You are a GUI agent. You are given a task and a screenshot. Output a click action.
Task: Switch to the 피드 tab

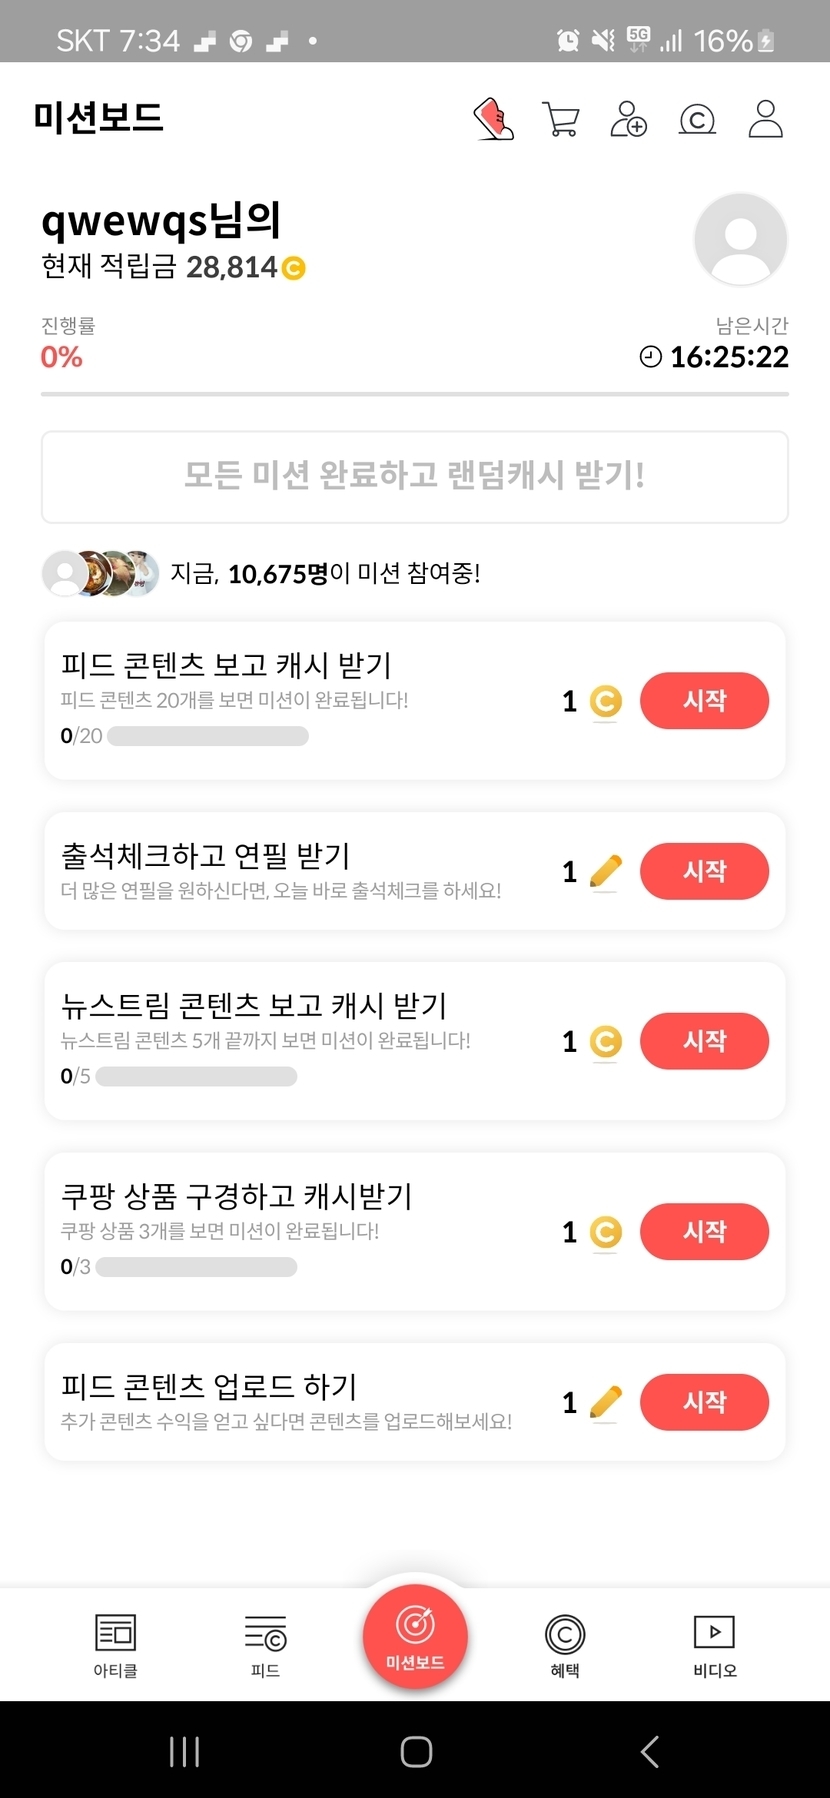pyautogui.click(x=265, y=1645)
